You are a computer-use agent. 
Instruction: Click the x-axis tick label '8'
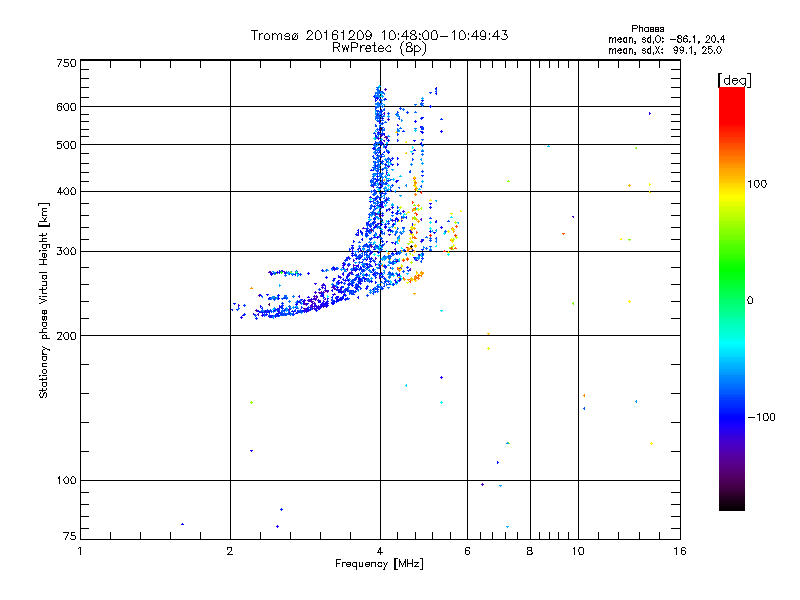click(x=530, y=551)
